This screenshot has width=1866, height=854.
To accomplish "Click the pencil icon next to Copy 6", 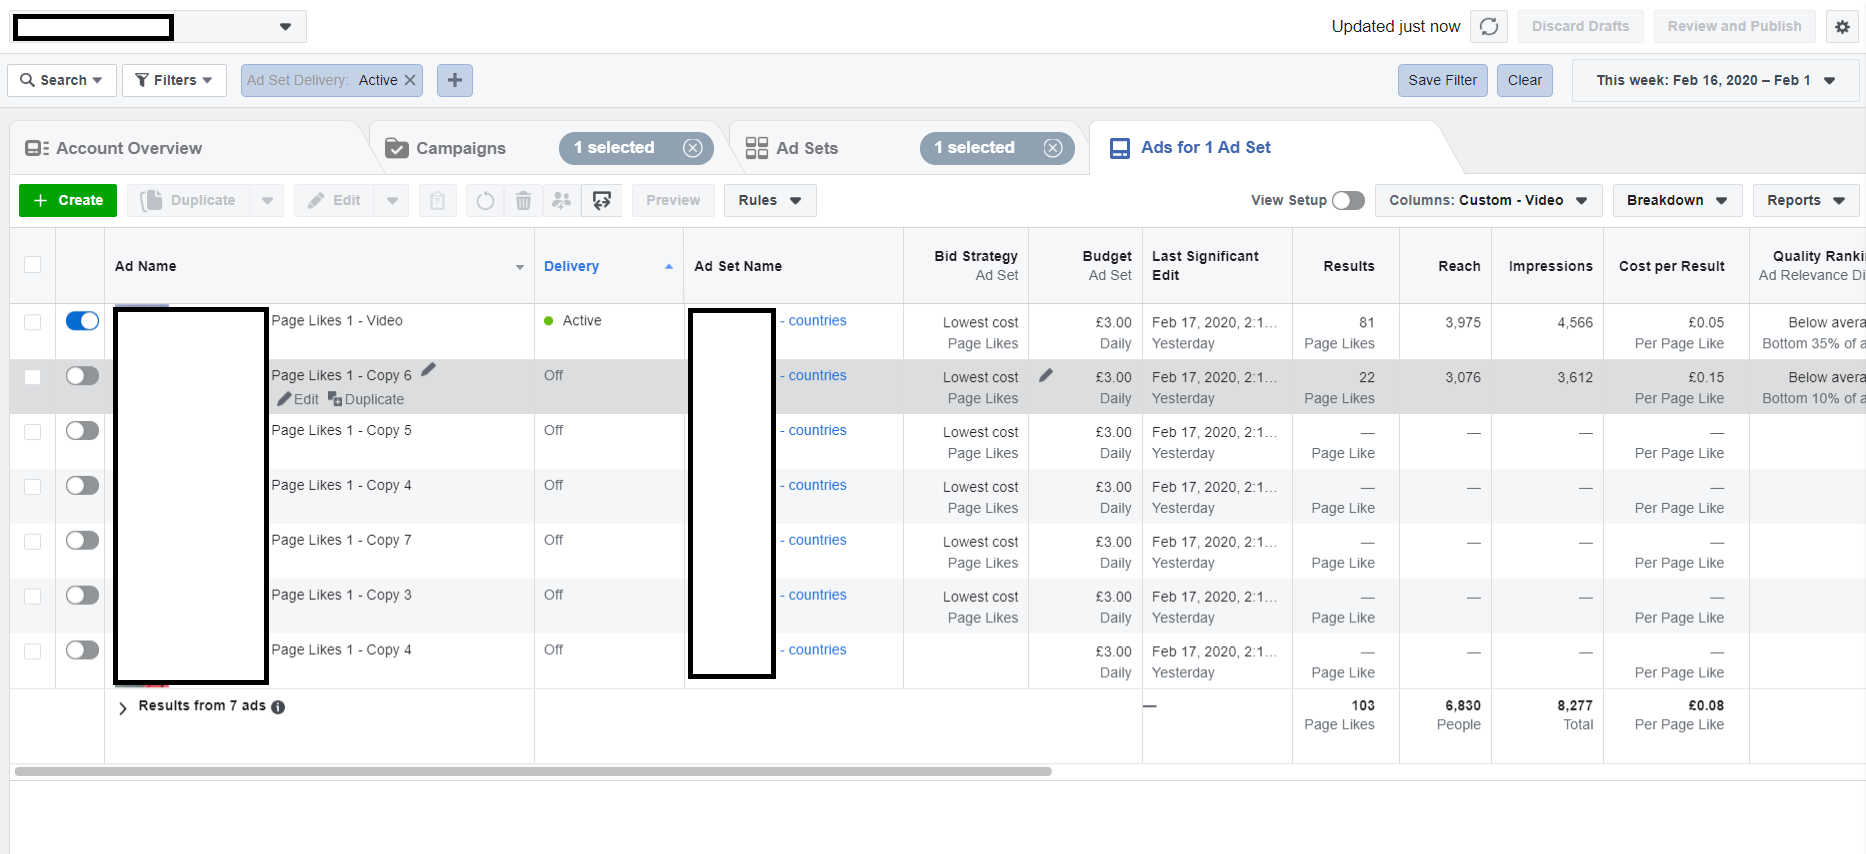I will click(428, 370).
